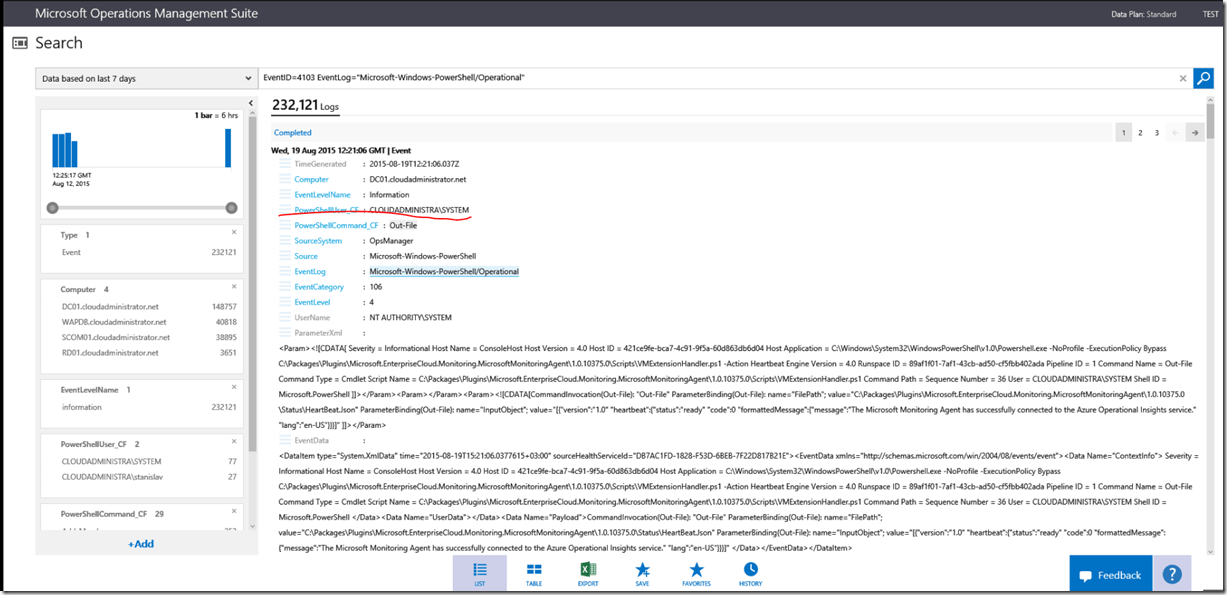Remove the Computer facet filter
The image size is (1227, 595).
pos(233,287)
